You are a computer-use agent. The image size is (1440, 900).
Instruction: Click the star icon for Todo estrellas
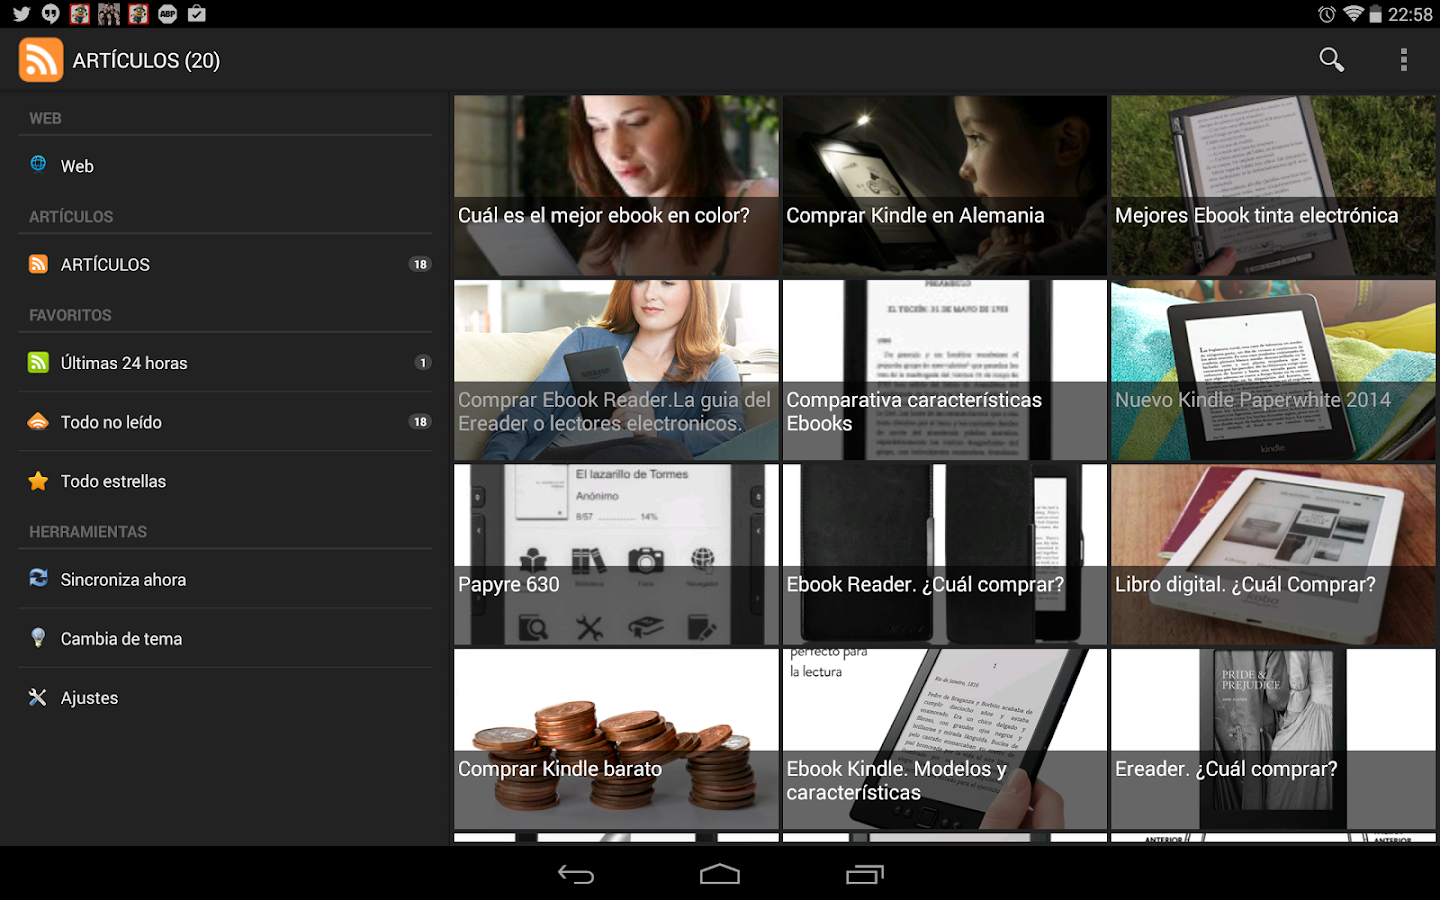(x=38, y=481)
